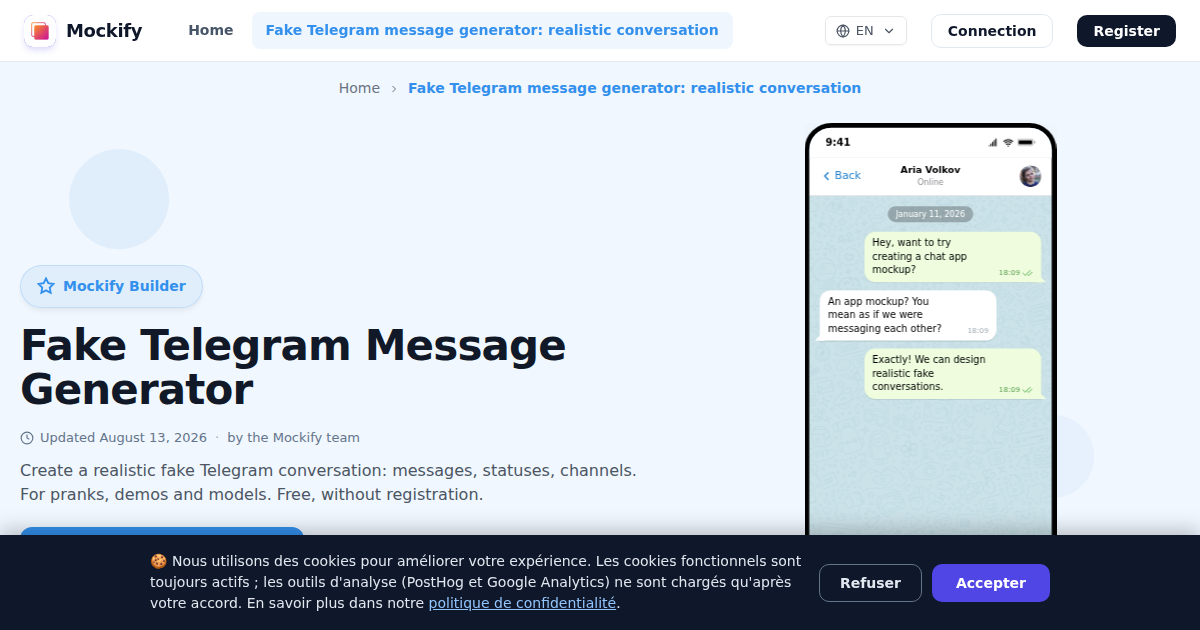
Task: Click the globe language icon
Action: [x=843, y=31]
